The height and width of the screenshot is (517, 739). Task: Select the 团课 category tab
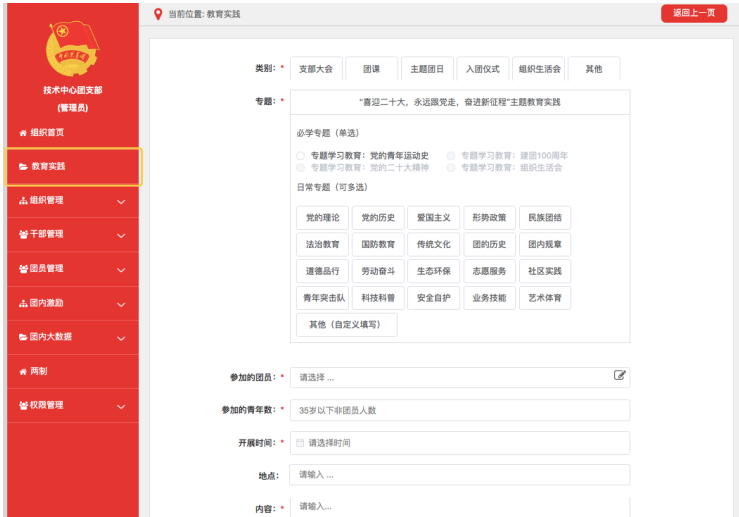(x=371, y=69)
